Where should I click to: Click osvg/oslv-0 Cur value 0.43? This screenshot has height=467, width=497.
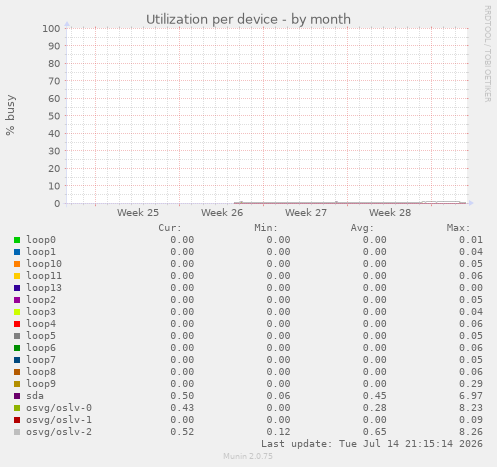point(182,408)
